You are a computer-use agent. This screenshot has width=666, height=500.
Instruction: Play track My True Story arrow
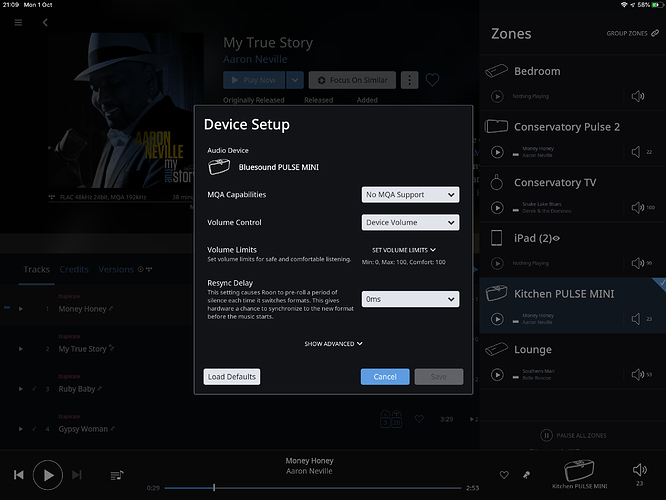(20, 349)
